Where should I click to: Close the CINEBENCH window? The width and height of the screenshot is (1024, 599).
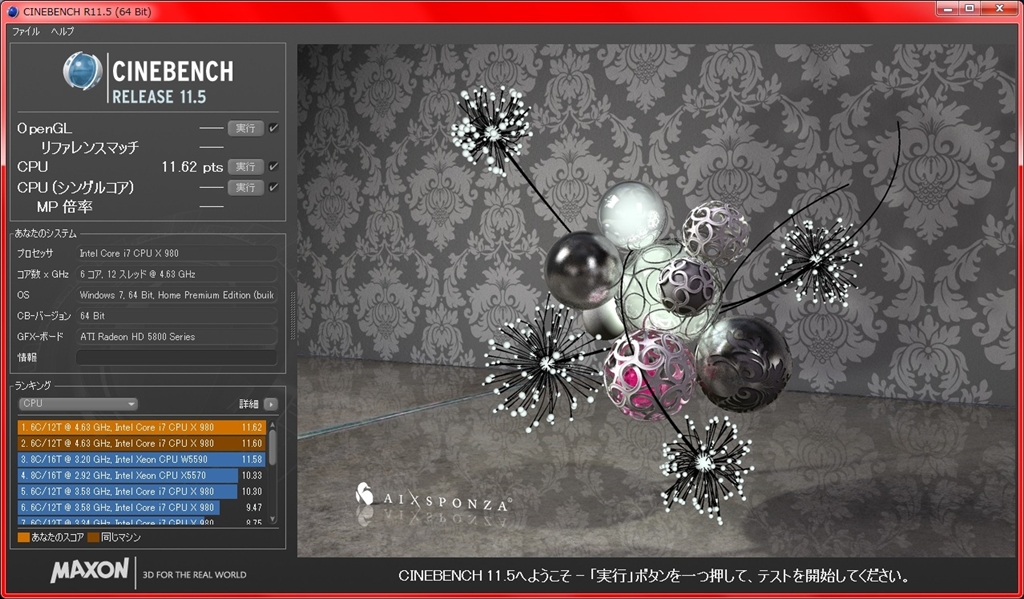coord(1000,8)
